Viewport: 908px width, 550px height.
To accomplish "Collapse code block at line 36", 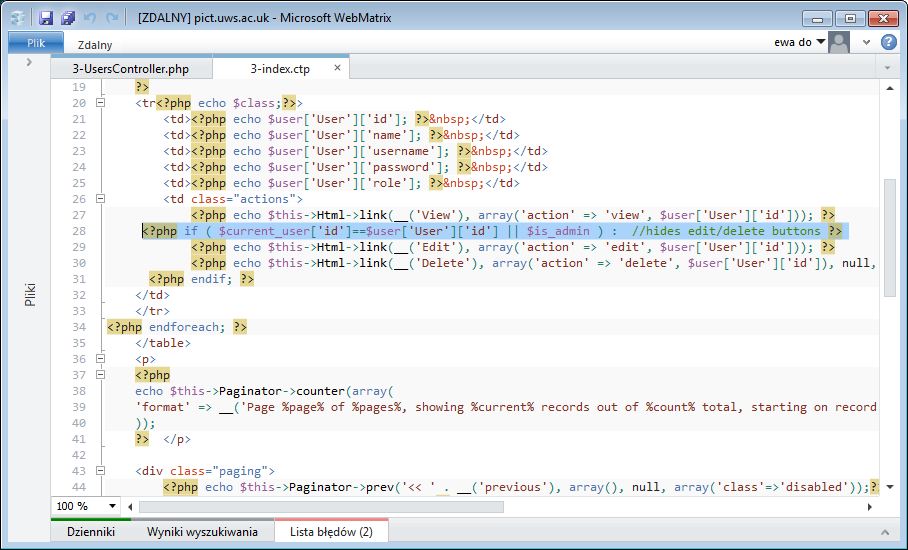I will 100,358.
